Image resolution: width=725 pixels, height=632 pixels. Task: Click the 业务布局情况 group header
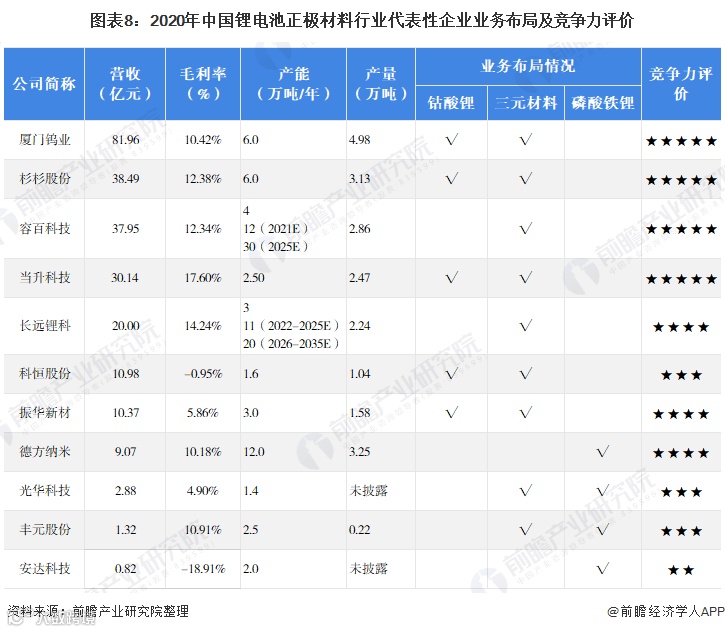[528, 66]
